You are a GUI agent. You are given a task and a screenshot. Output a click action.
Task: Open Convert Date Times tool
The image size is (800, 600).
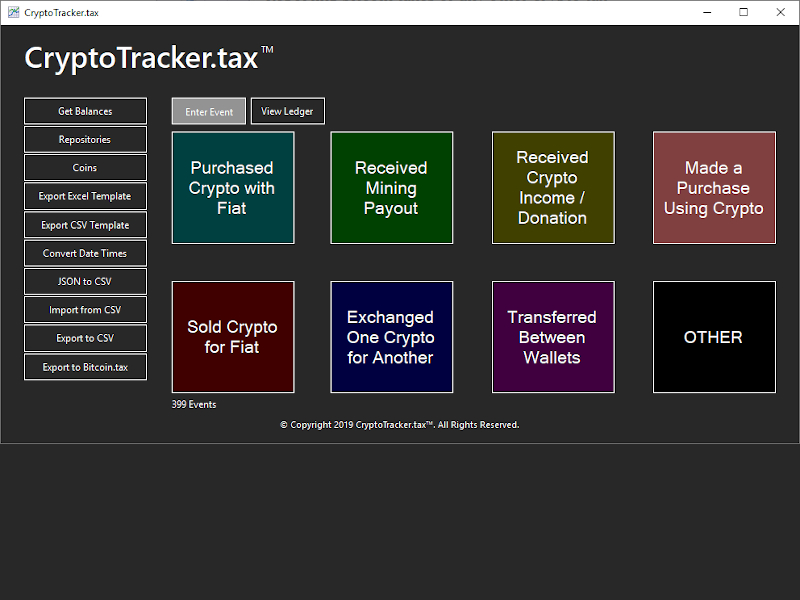pos(85,253)
